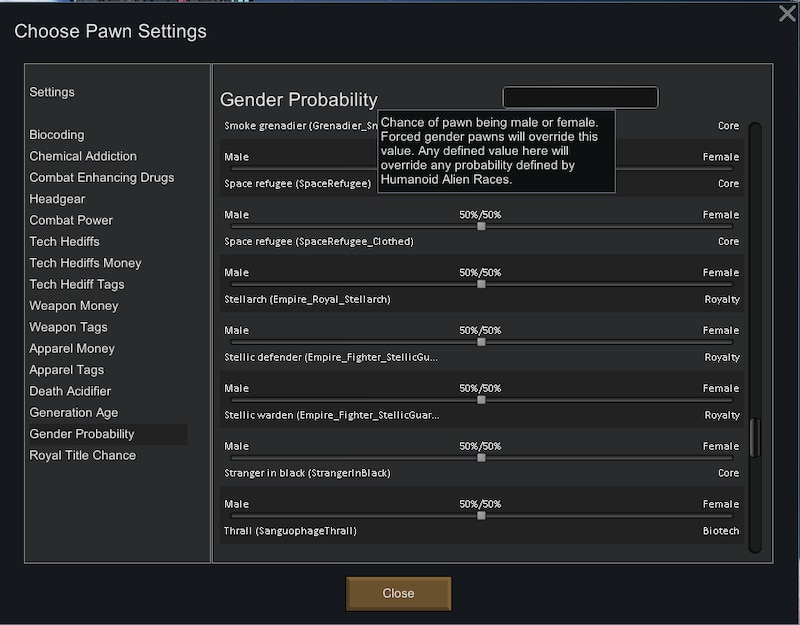
Task: Click the Female label above Thrall row
Action: coord(720,504)
